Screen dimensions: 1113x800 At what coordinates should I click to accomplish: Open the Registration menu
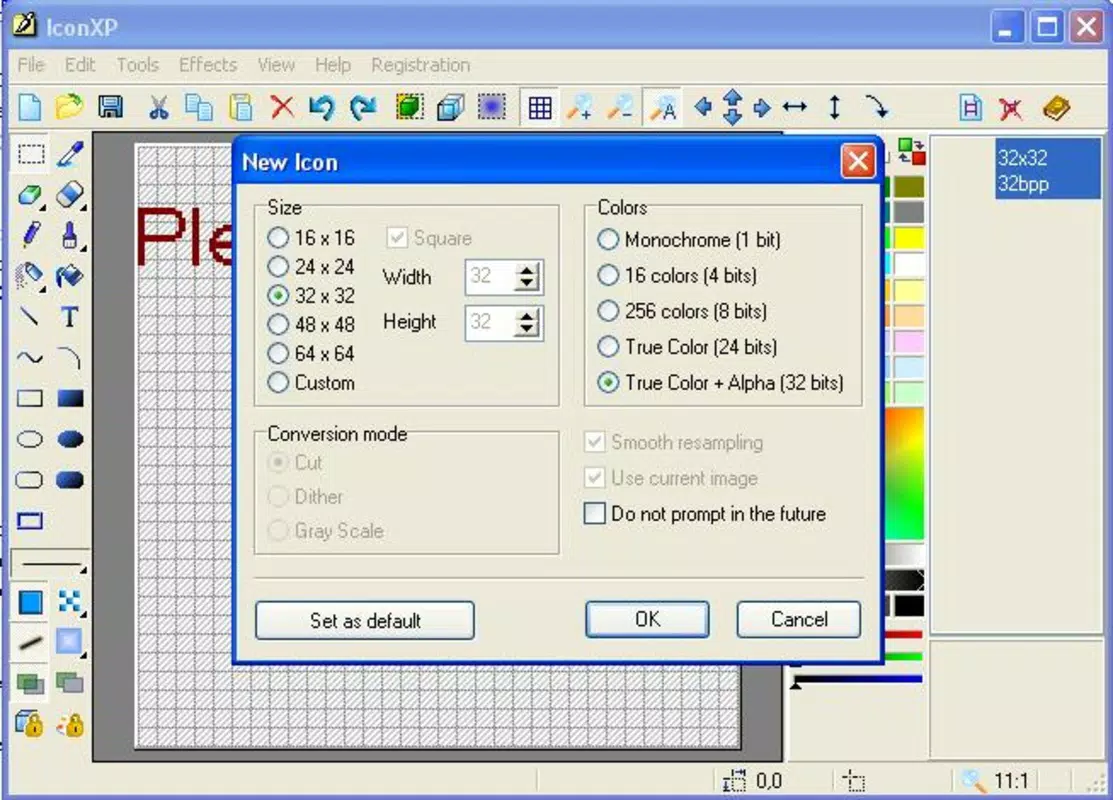point(420,65)
